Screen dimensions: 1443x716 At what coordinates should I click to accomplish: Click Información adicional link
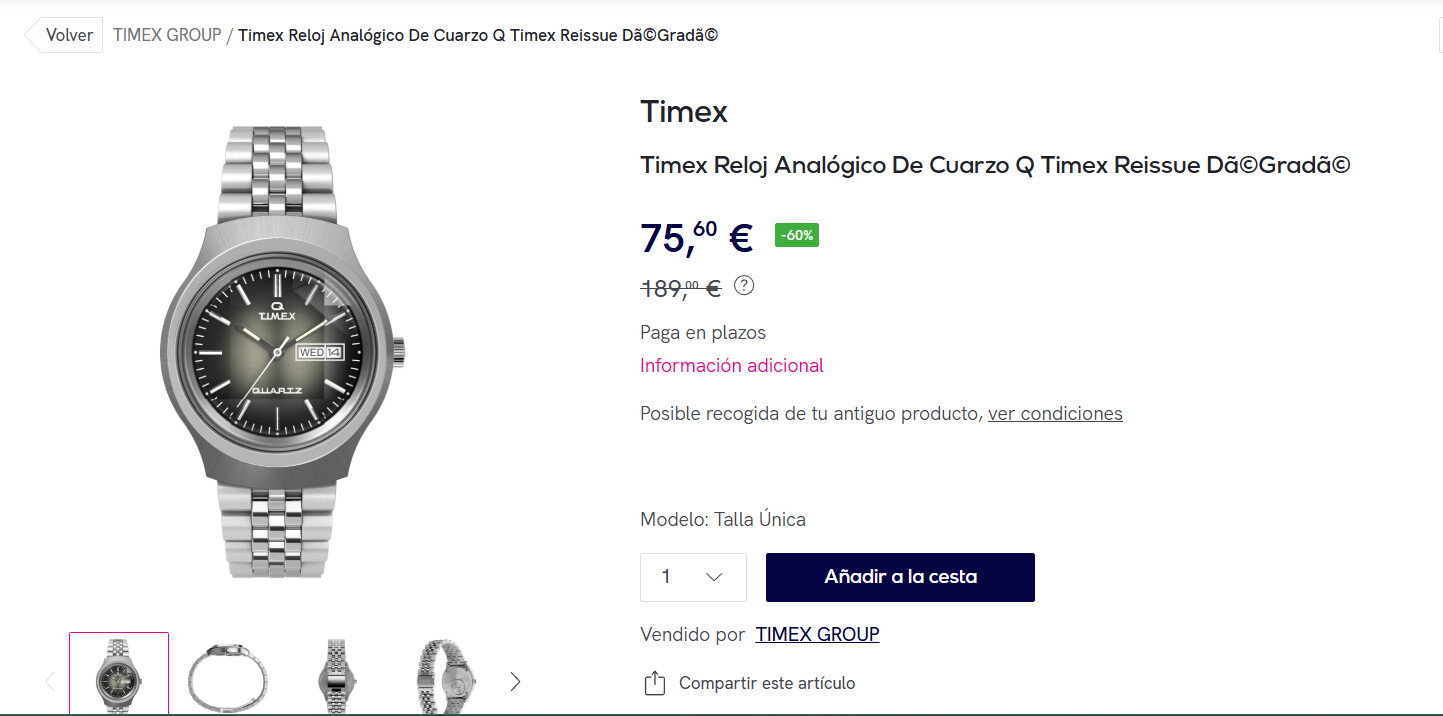pos(732,365)
